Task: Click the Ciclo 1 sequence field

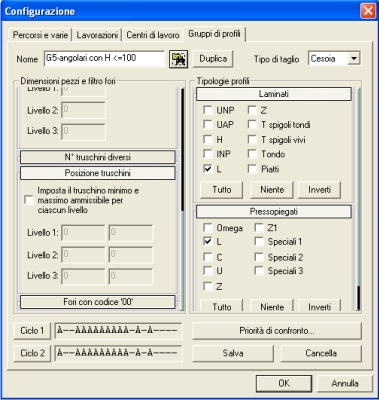Action: [x=118, y=331]
